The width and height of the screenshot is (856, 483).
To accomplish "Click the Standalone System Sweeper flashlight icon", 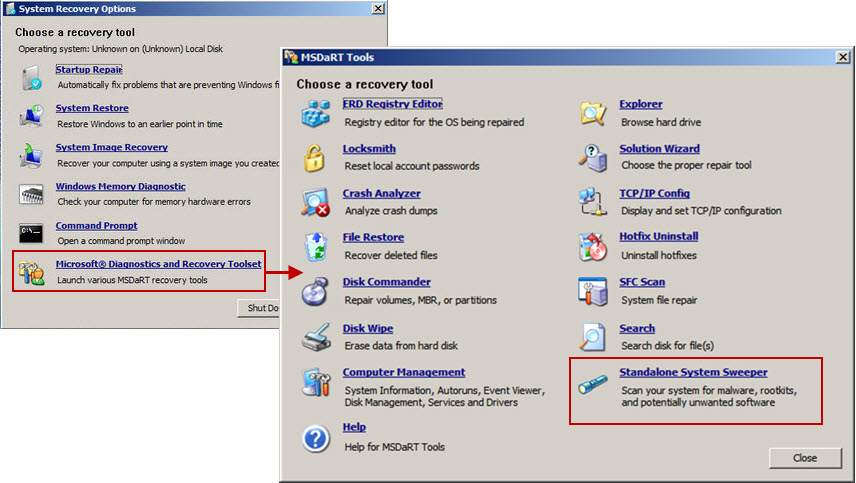I will pos(593,384).
